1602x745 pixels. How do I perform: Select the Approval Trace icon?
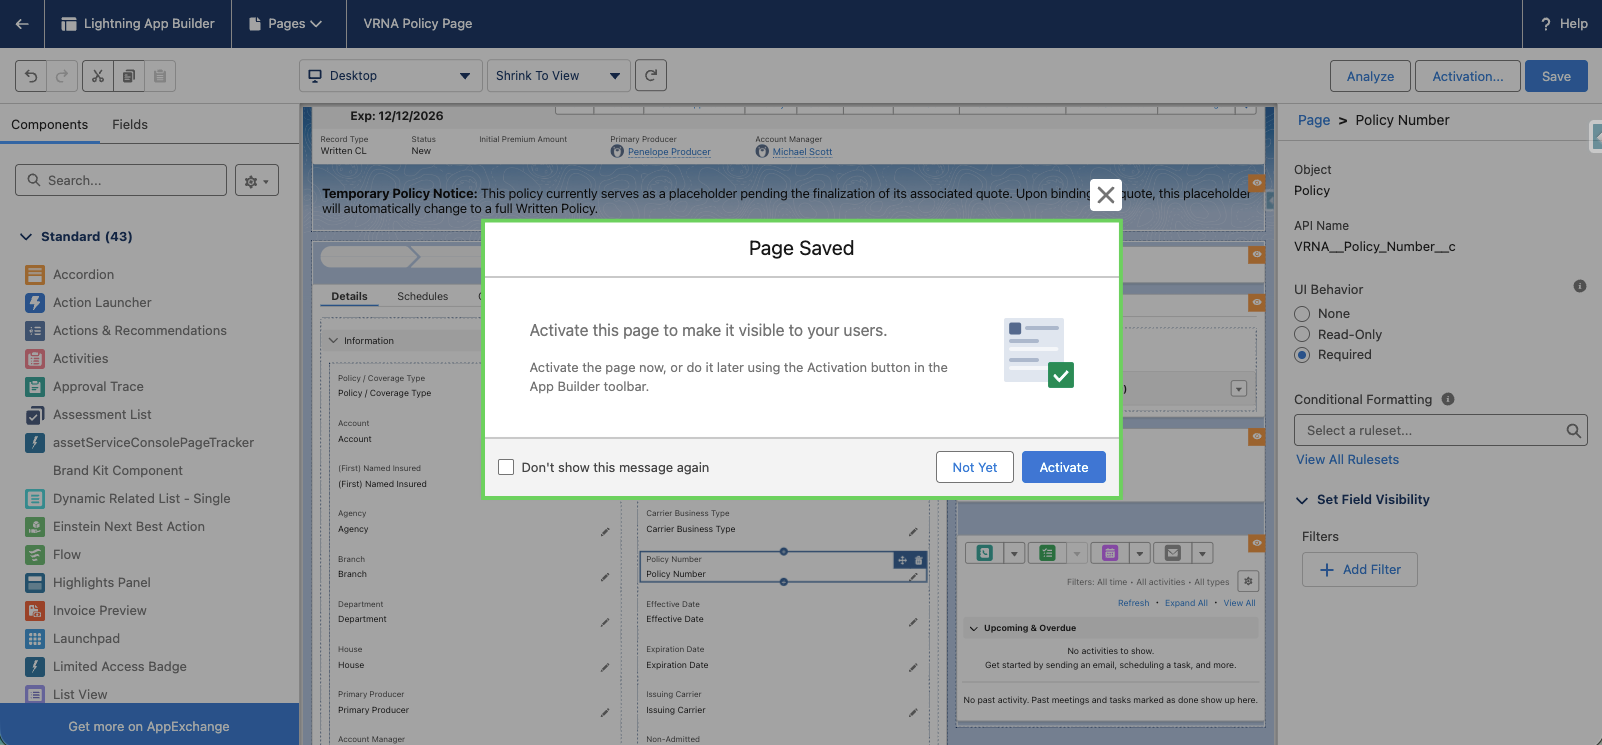(x=35, y=387)
